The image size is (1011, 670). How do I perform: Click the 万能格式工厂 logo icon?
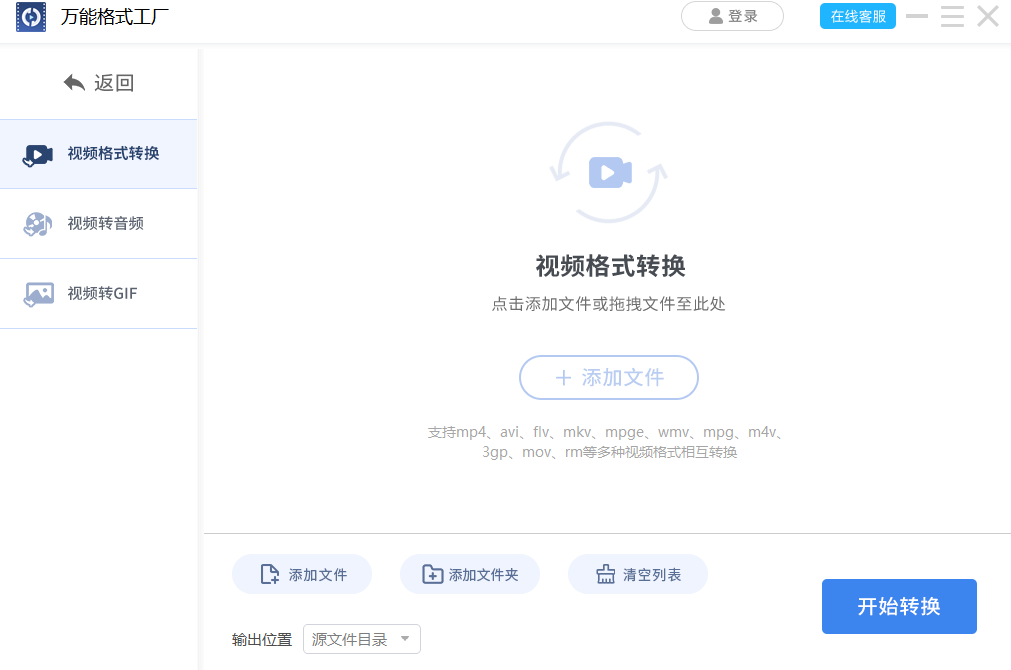(30, 17)
